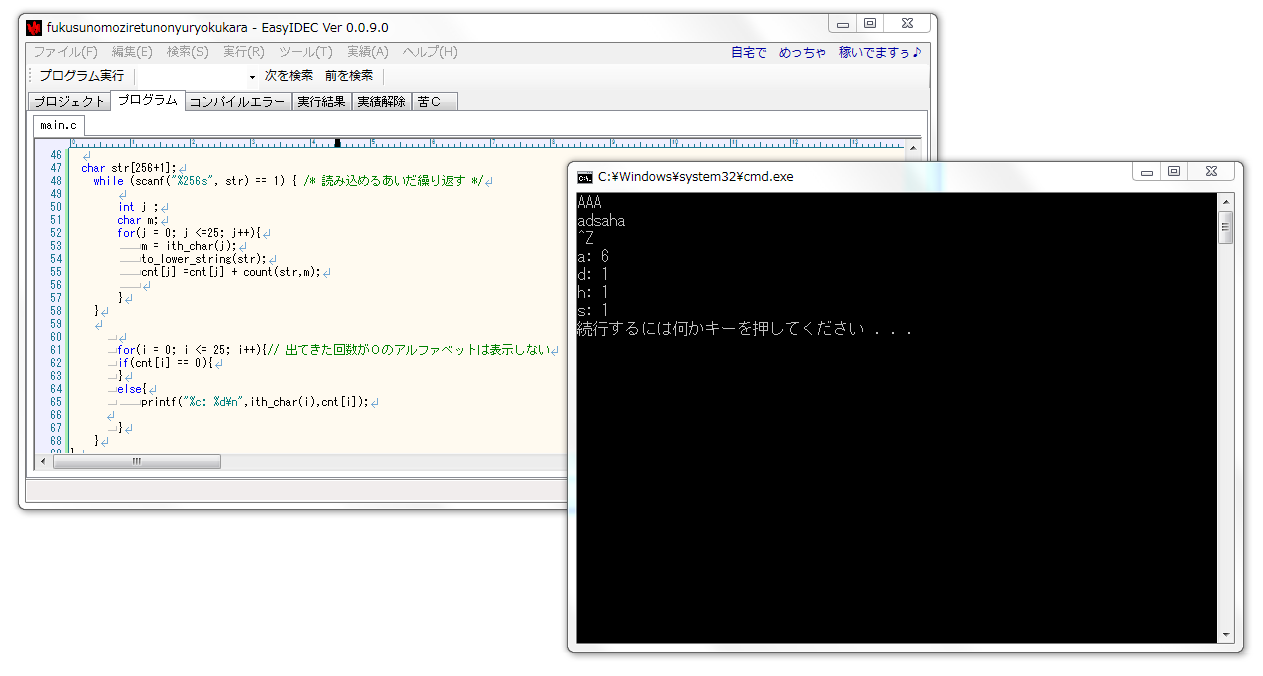Click 次を検索 to find next match

288,75
